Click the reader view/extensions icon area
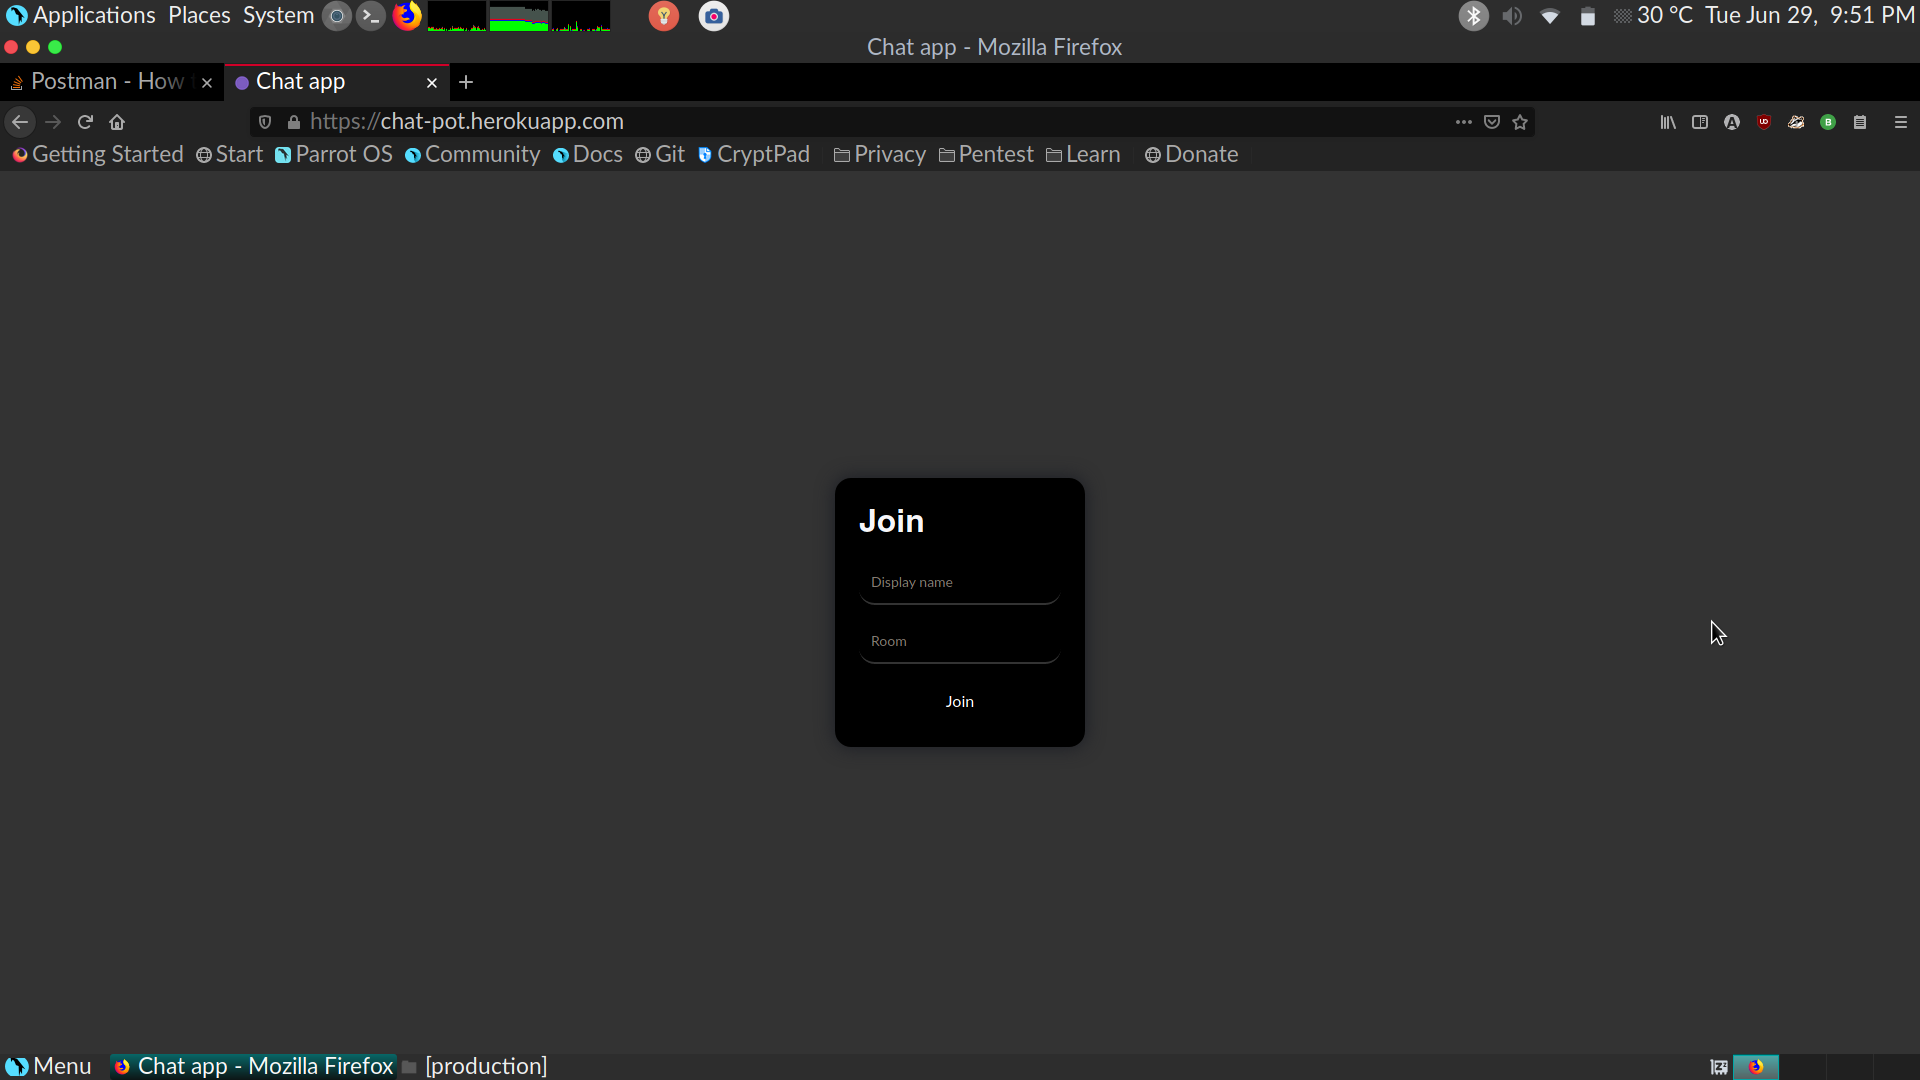The image size is (1920, 1080). [x=1700, y=121]
